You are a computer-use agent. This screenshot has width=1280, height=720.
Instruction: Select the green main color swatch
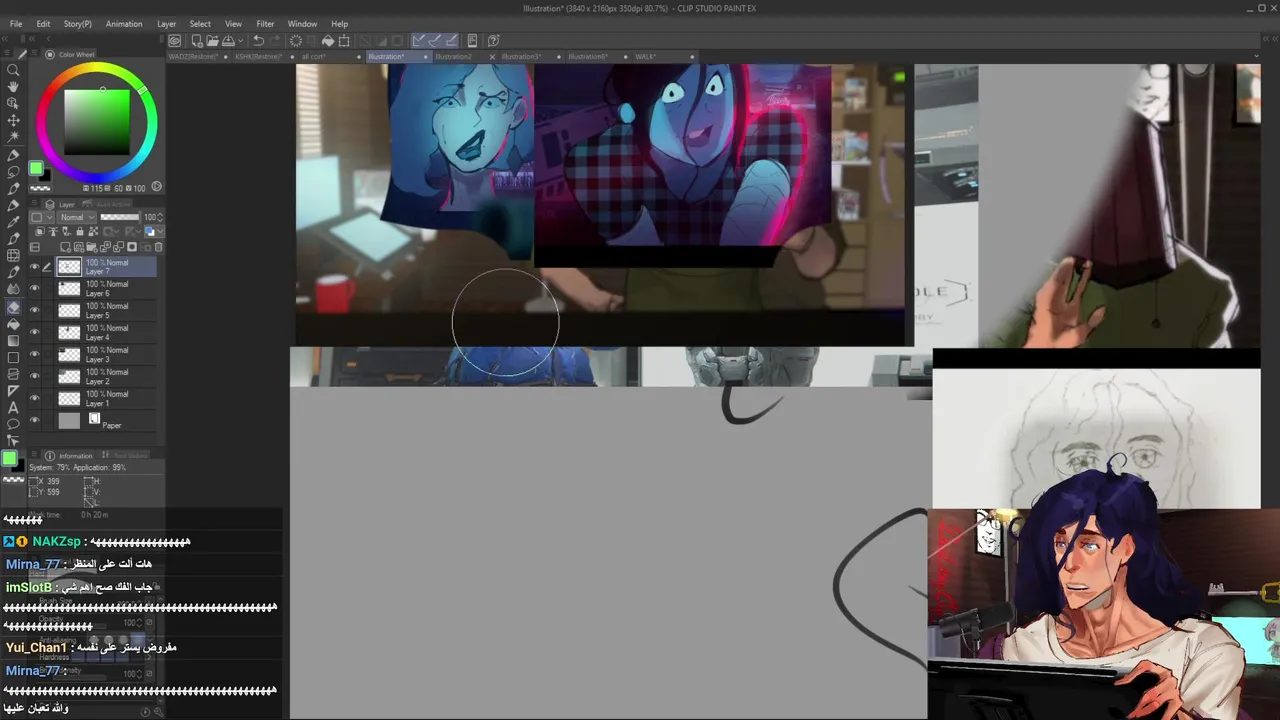[x=36, y=169]
